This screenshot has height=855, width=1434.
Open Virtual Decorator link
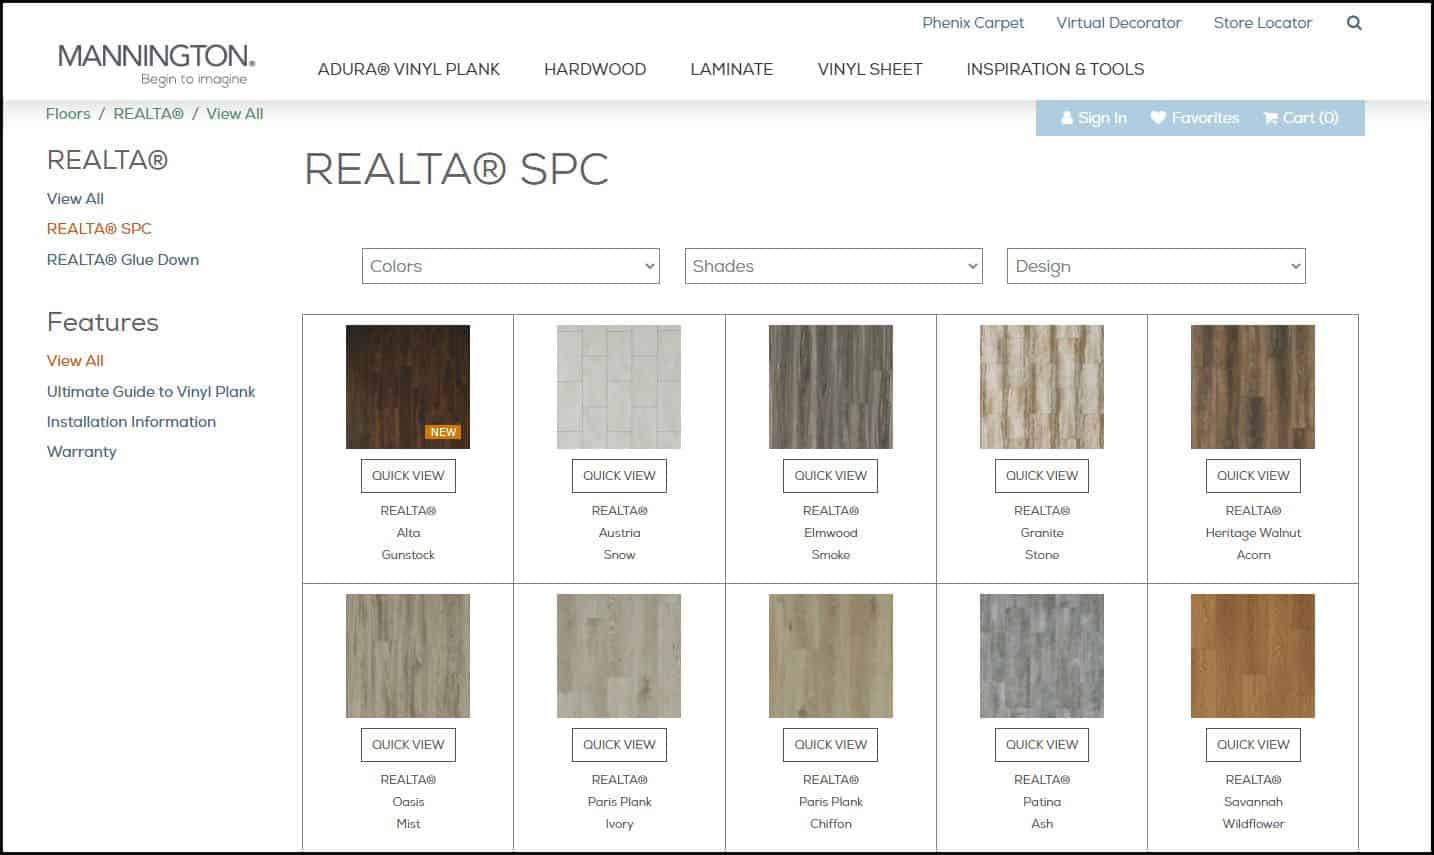1119,23
